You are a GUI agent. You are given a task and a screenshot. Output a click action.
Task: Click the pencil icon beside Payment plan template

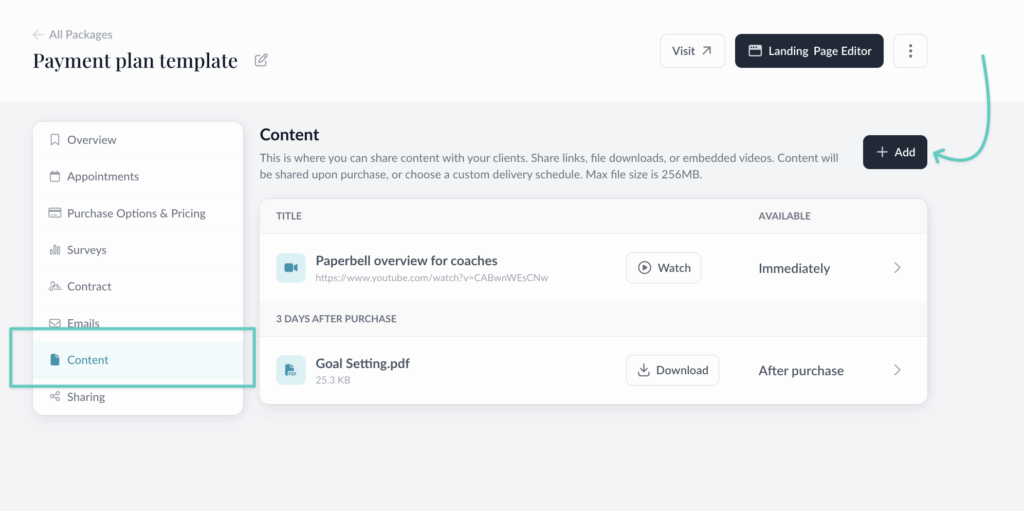(261, 60)
